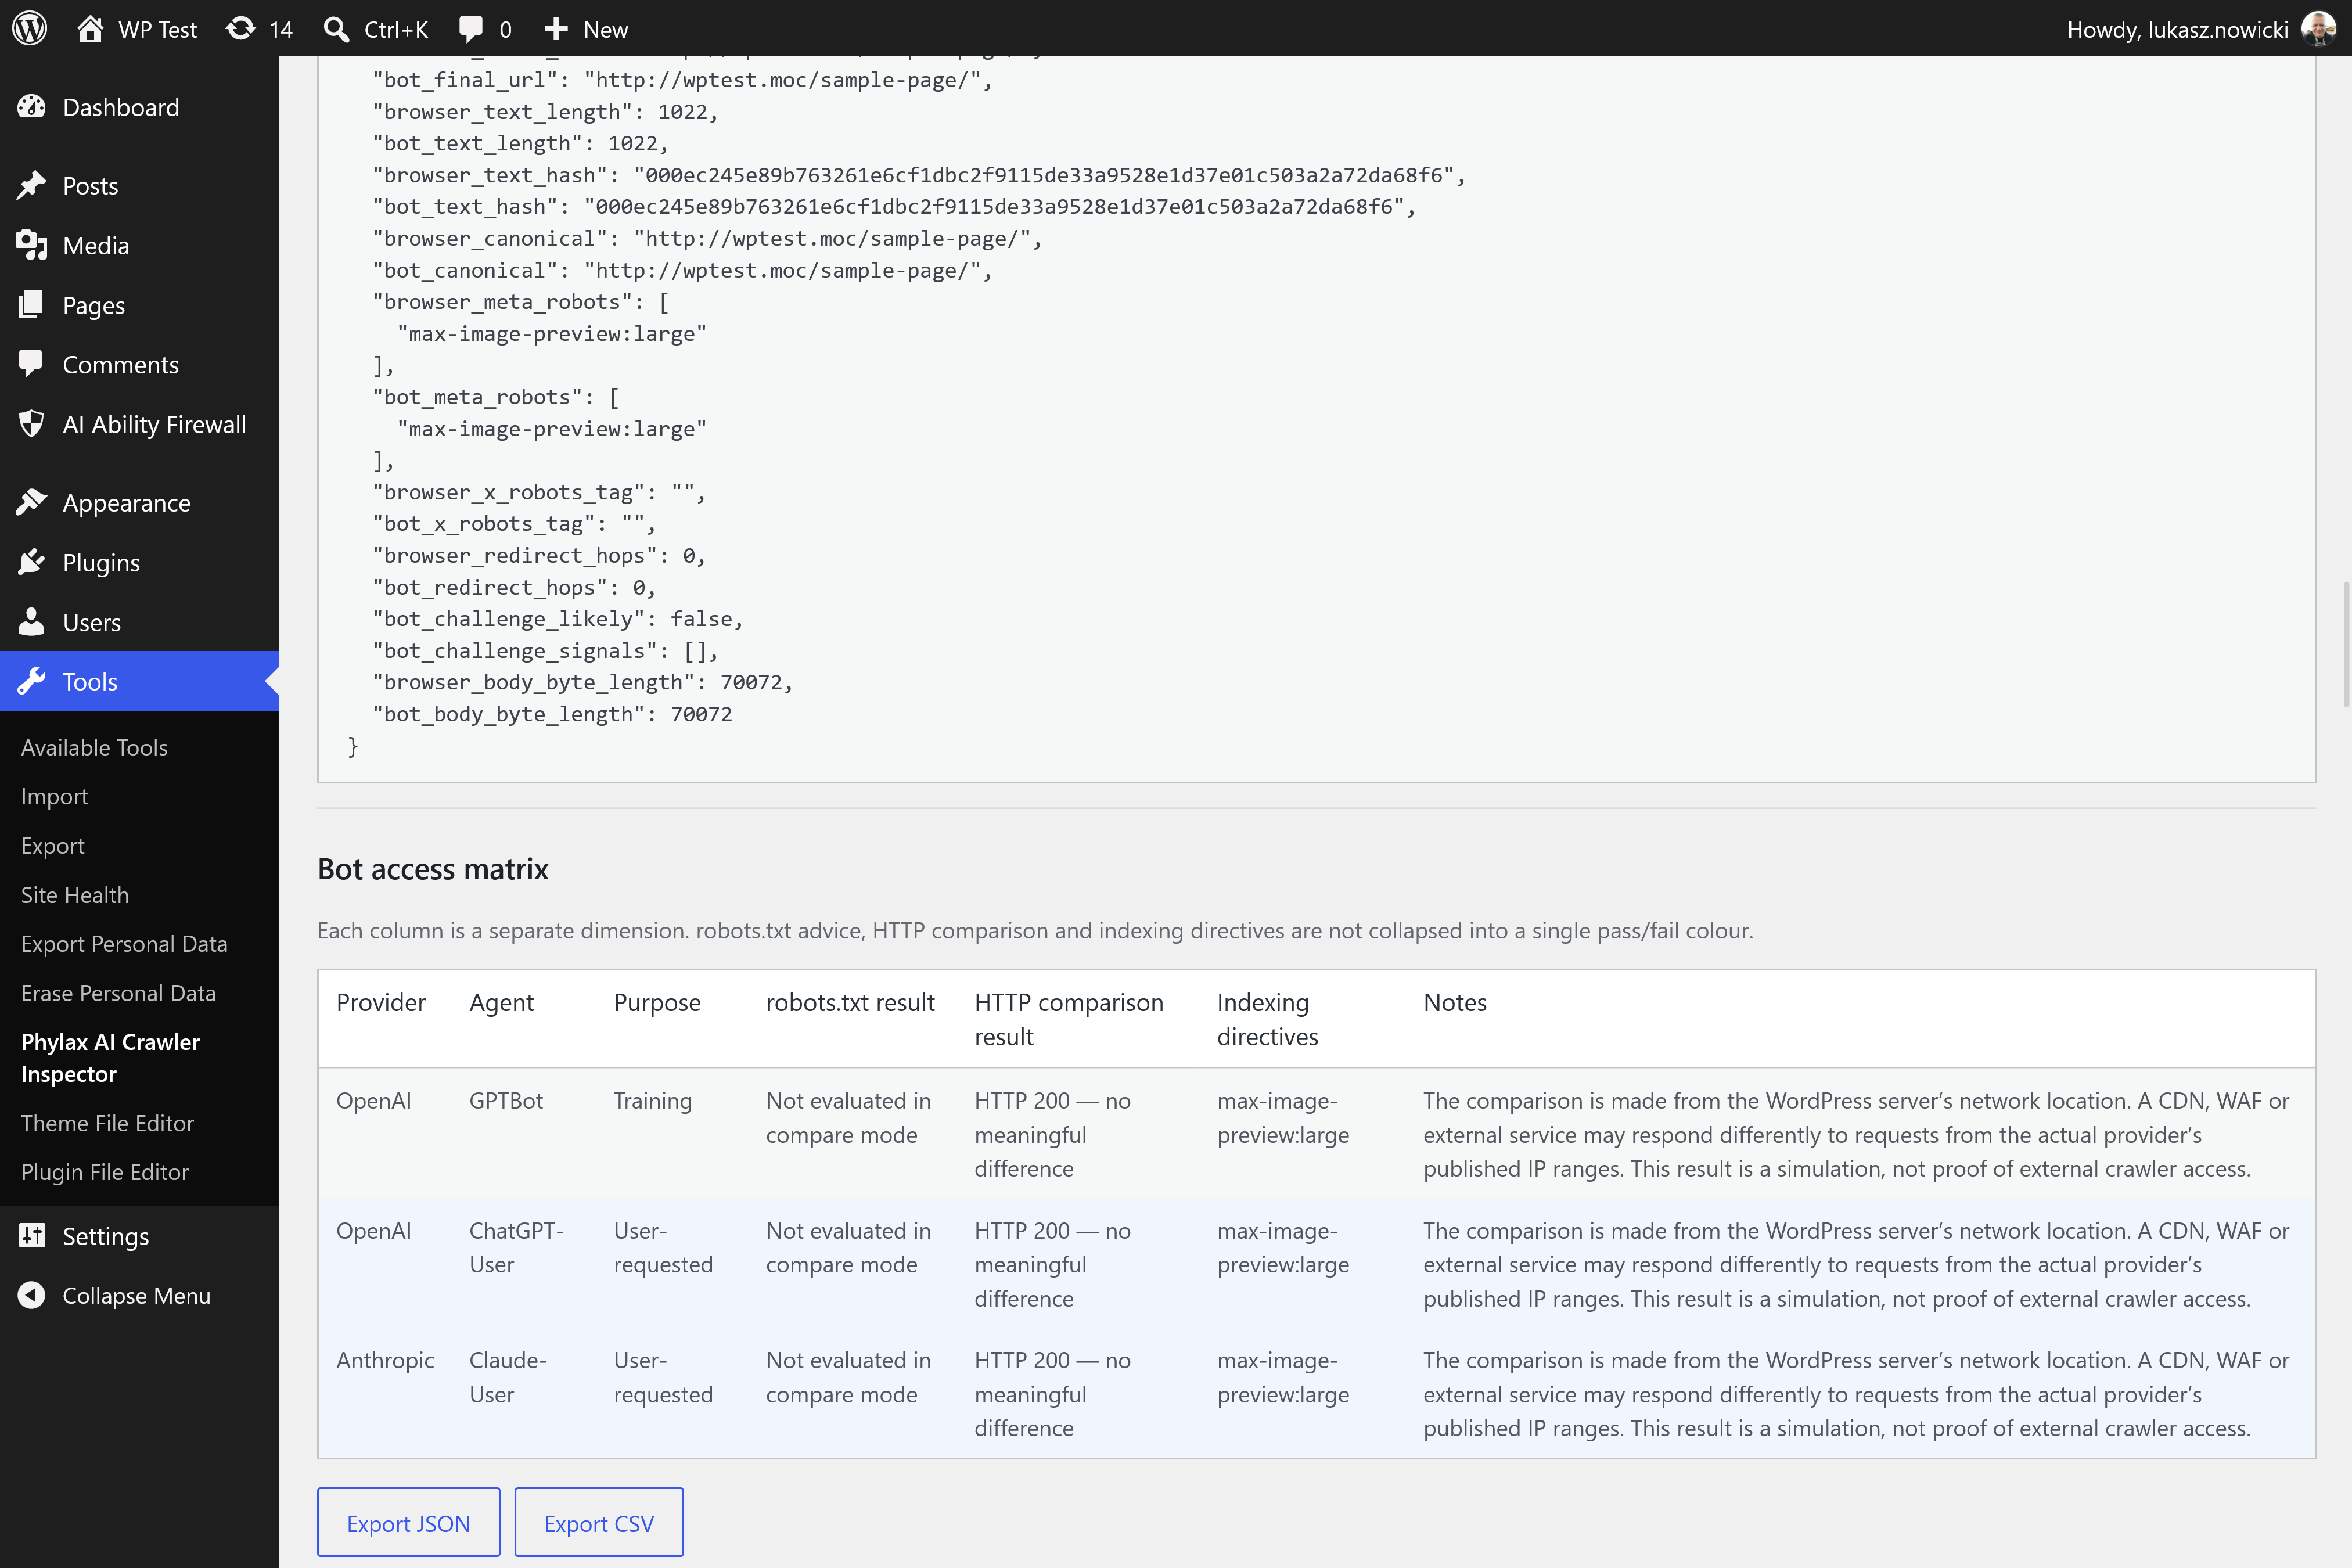Click Collapse Menu label

pyautogui.click(x=136, y=1295)
